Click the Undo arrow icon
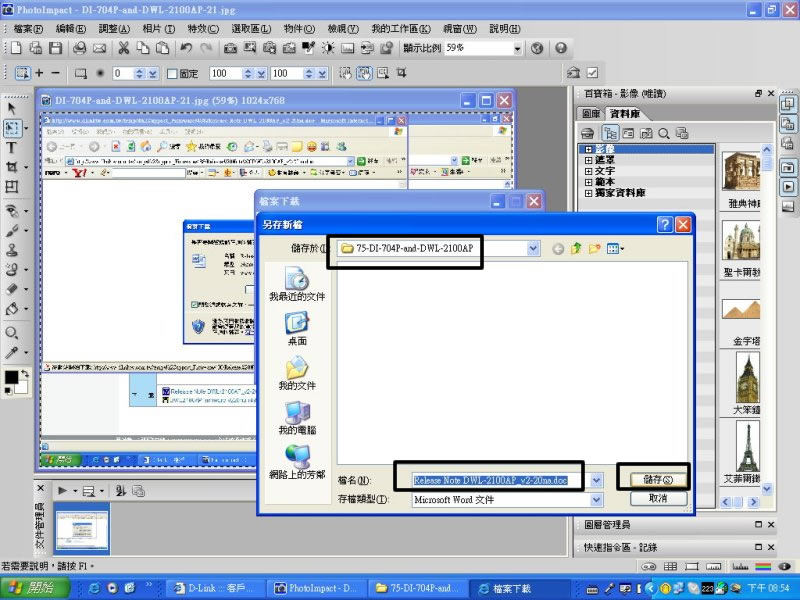This screenshot has height=600, width=800. pos(186,48)
